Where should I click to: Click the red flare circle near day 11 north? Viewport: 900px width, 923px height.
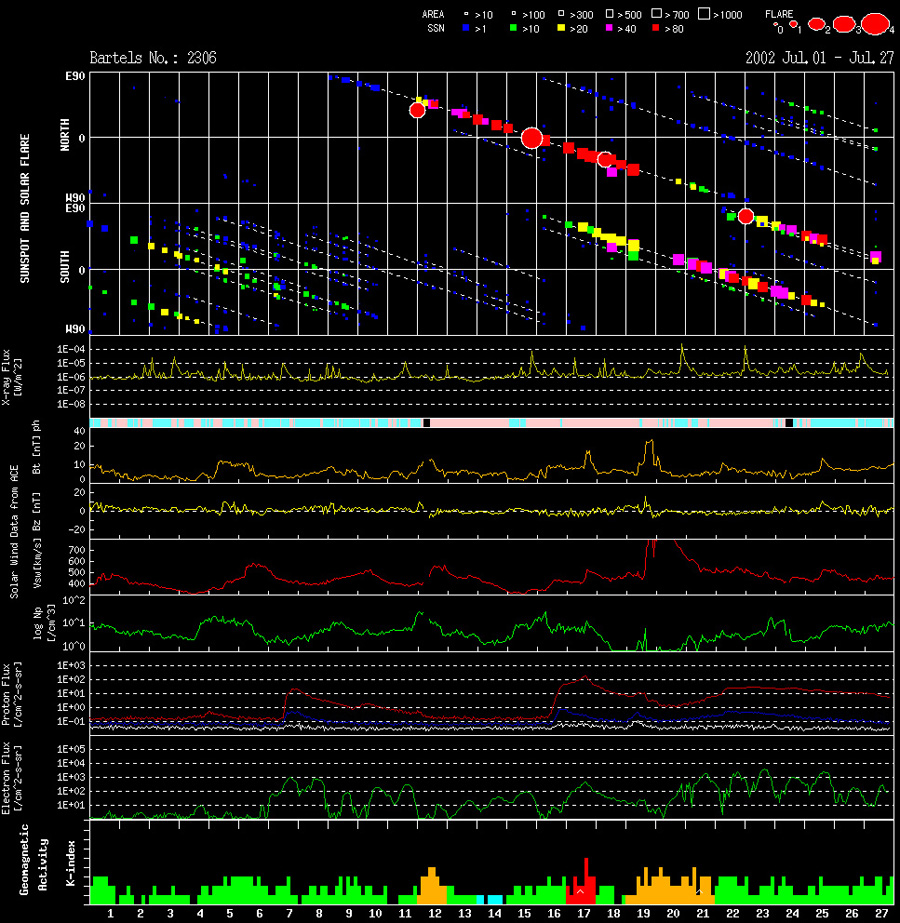coord(417,110)
